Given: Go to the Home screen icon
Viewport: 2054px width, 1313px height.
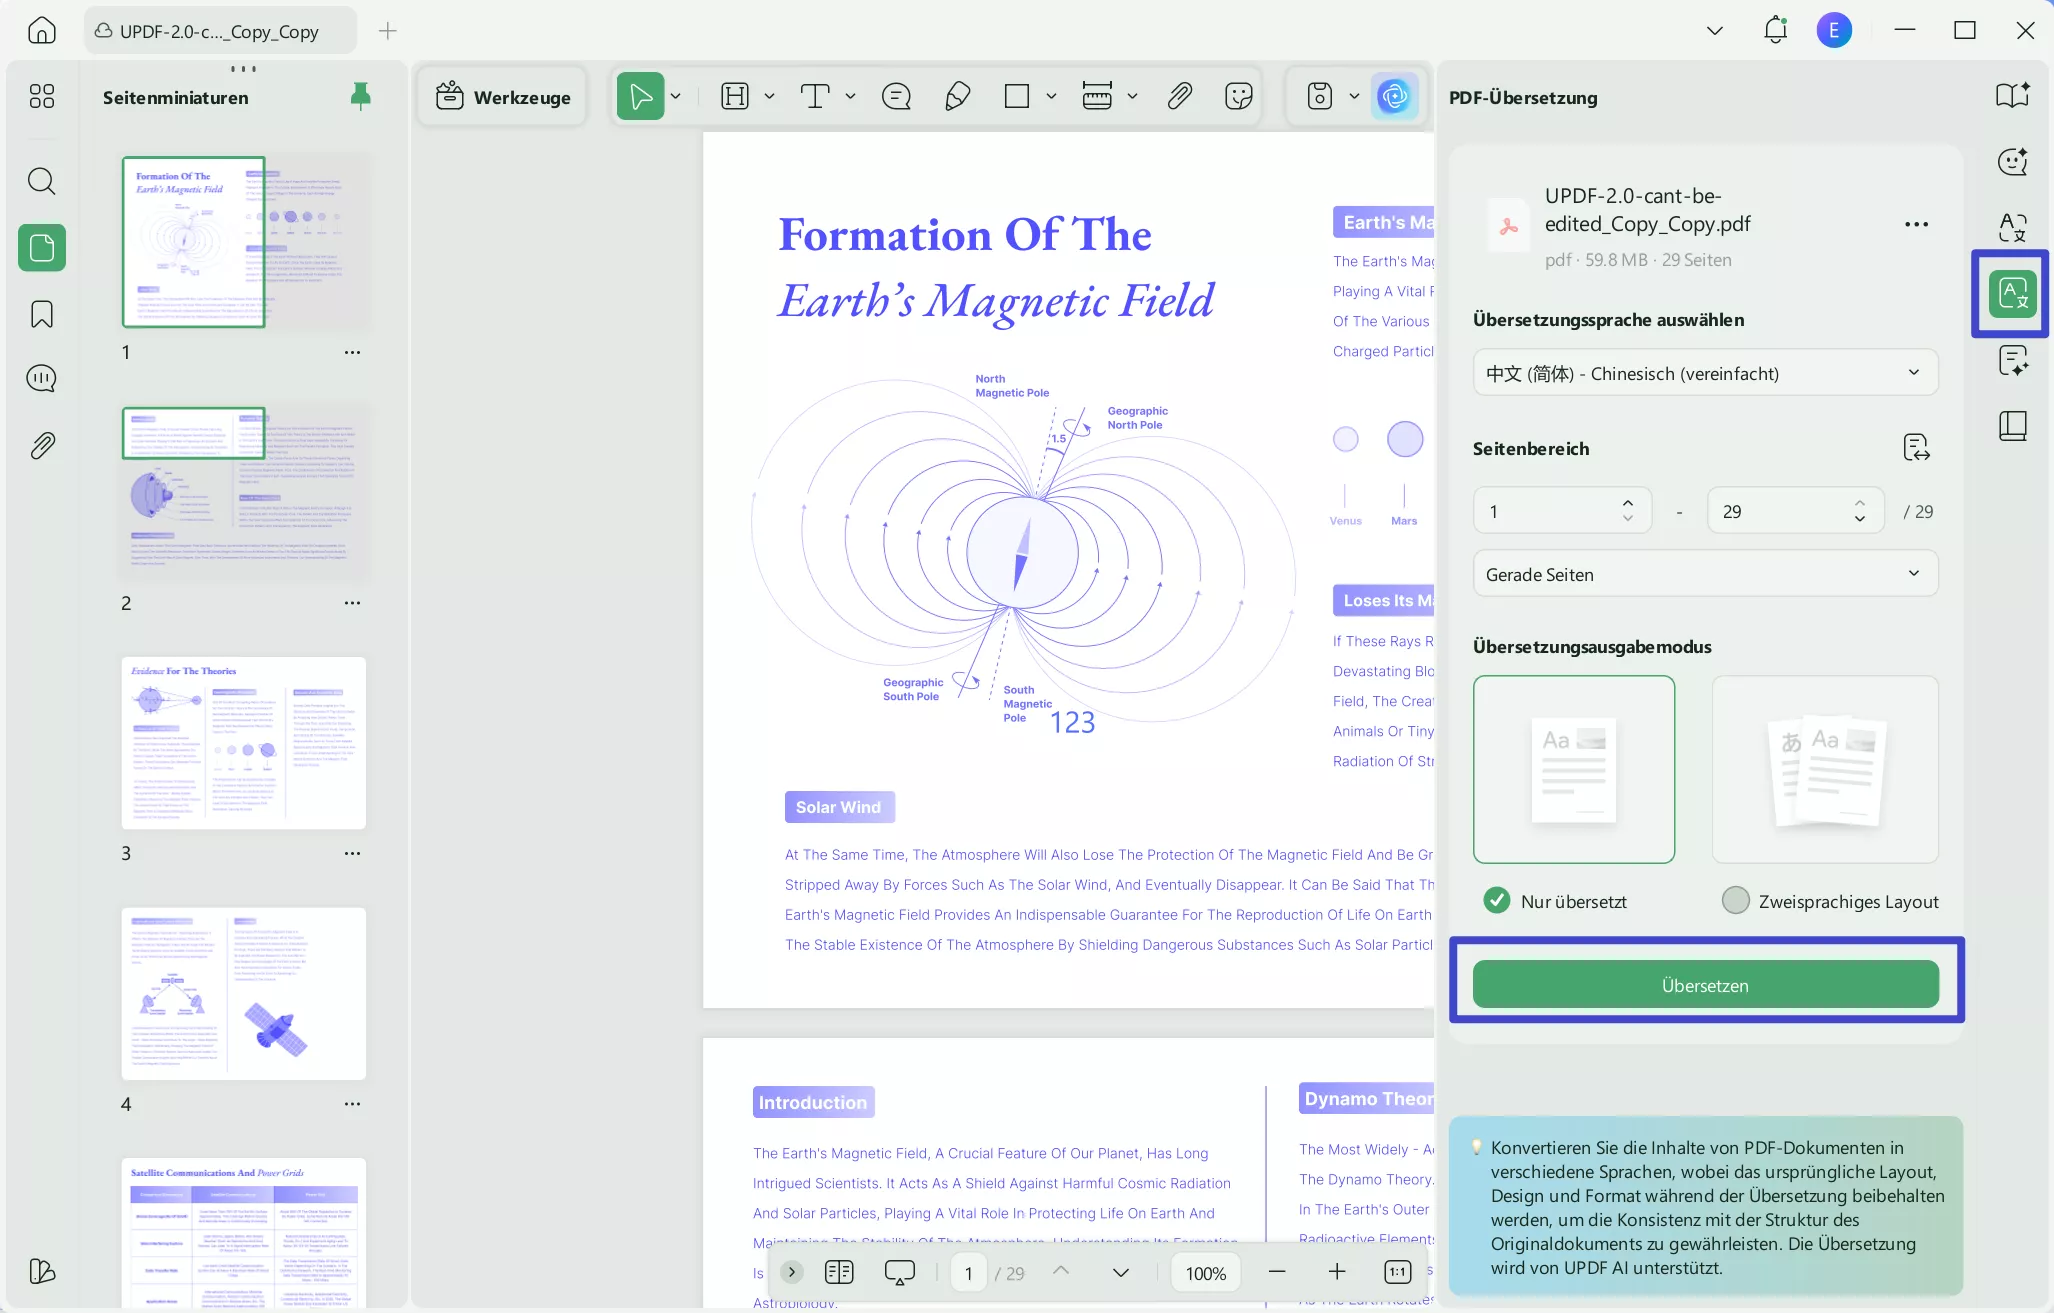Looking at the screenshot, I should tap(42, 30).
